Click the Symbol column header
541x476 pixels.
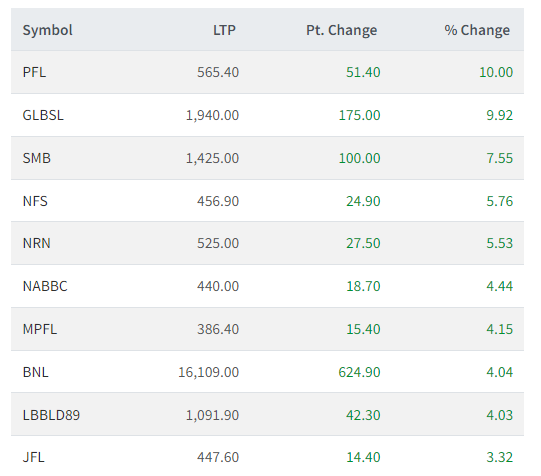tap(47, 30)
